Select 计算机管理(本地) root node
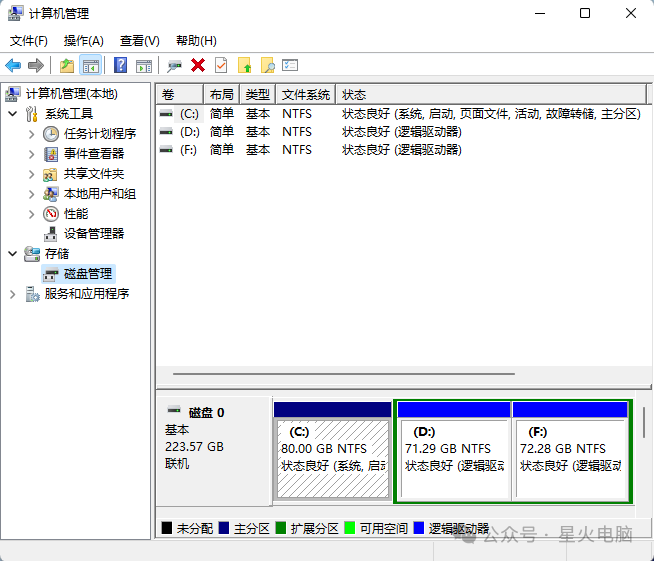654x561 pixels. tap(72, 94)
